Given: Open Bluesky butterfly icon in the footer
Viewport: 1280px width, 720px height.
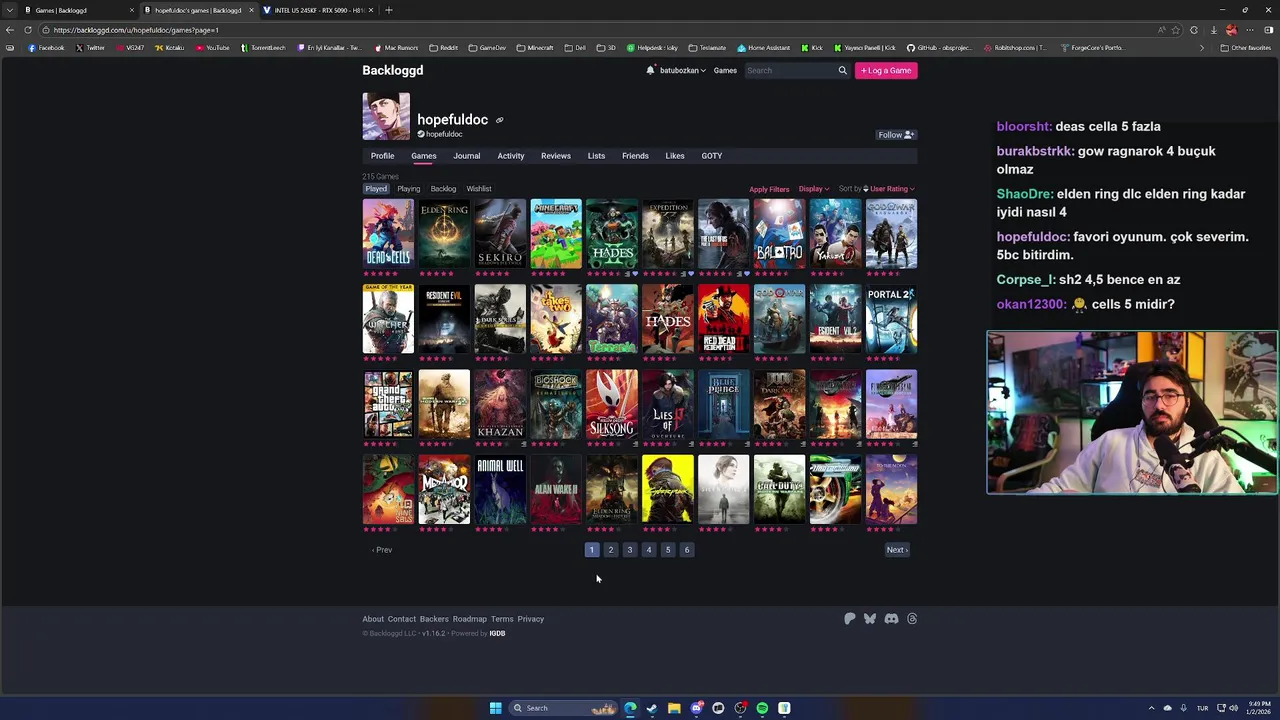Looking at the screenshot, I should [870, 619].
